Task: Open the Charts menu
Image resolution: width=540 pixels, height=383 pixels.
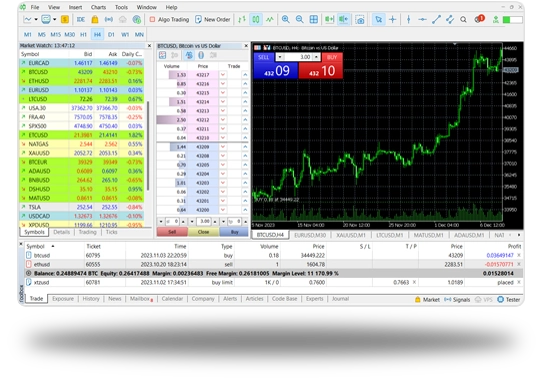Action: point(98,7)
